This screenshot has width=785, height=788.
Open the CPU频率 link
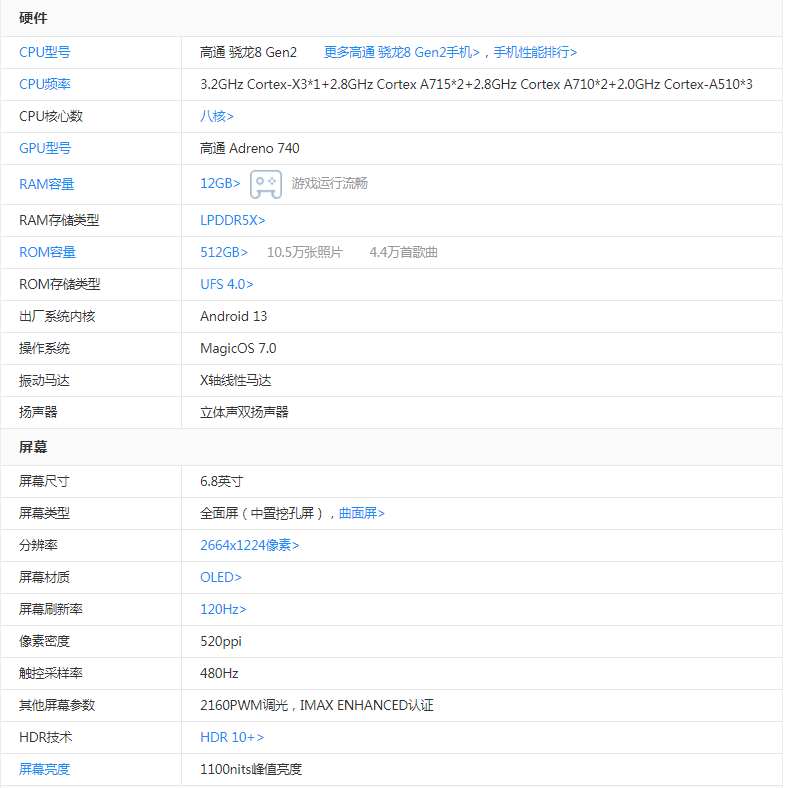click(x=45, y=84)
